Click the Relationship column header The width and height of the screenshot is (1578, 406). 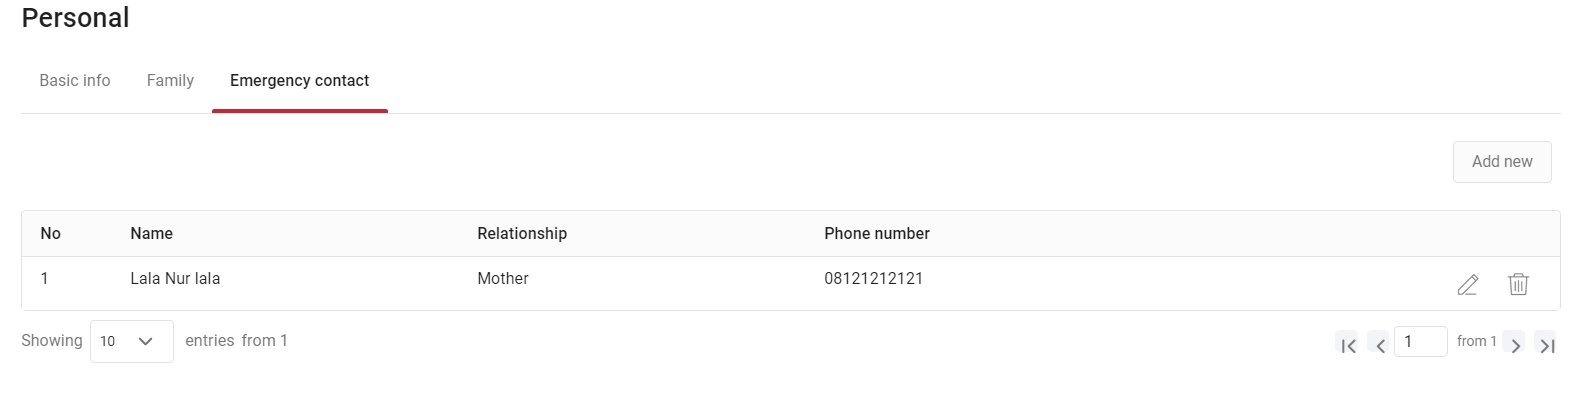pos(522,233)
